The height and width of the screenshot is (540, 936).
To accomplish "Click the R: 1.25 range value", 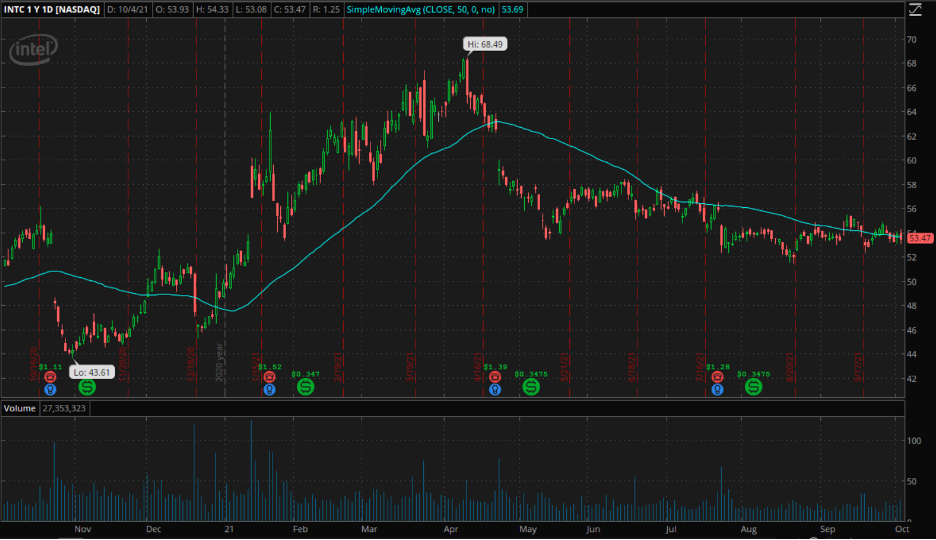I will [328, 10].
